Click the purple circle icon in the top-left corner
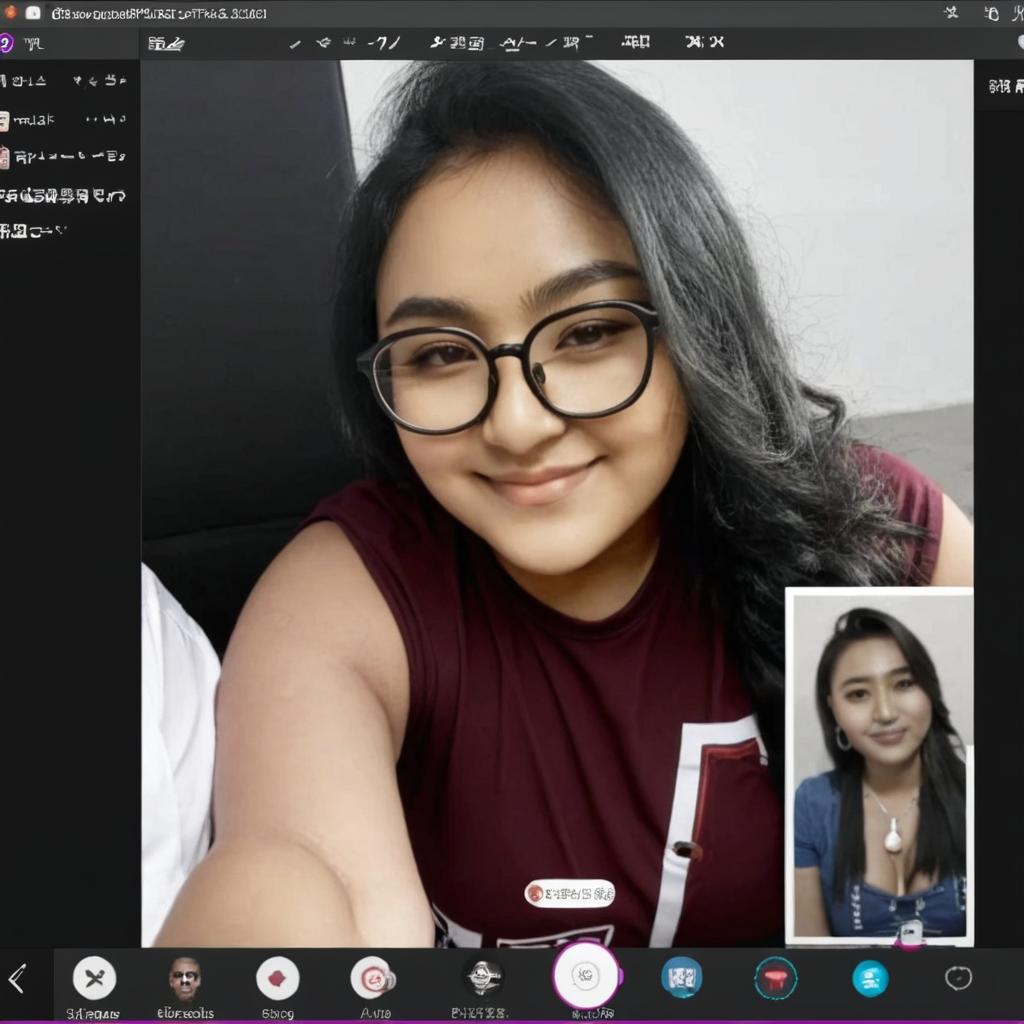Screen dimensions: 1024x1024 6,43
